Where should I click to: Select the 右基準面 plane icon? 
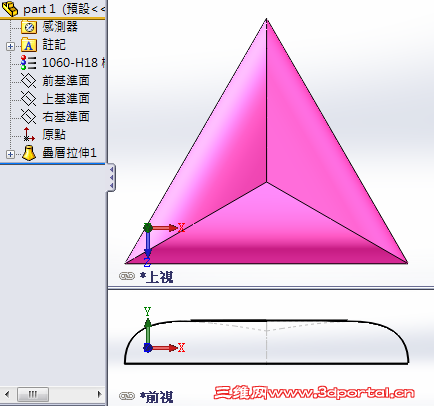tap(29, 117)
